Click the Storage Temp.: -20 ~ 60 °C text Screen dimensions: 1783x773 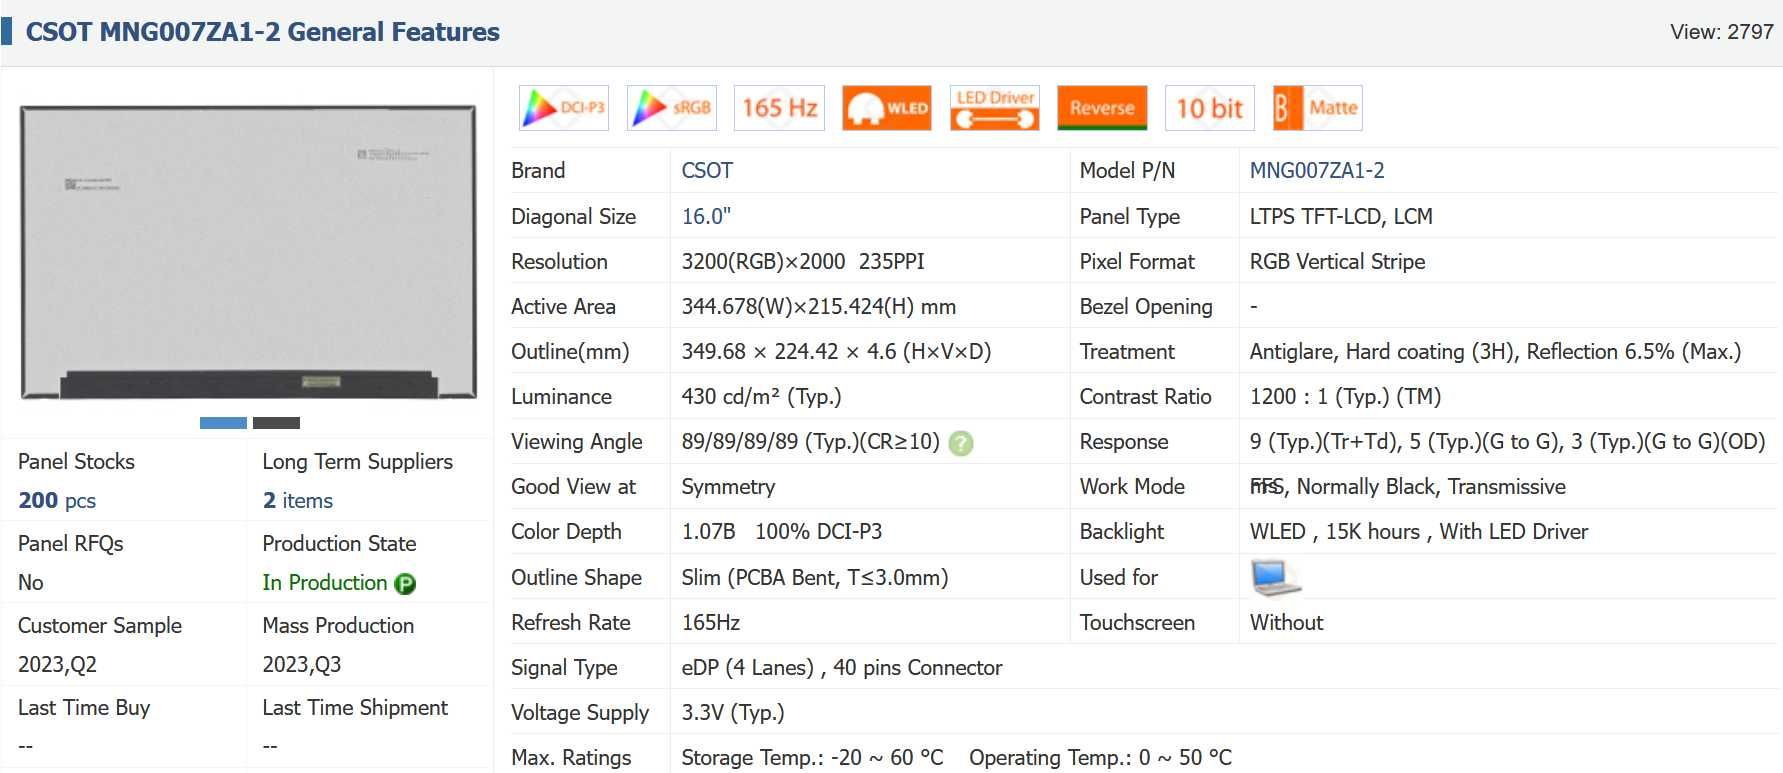coord(812,758)
